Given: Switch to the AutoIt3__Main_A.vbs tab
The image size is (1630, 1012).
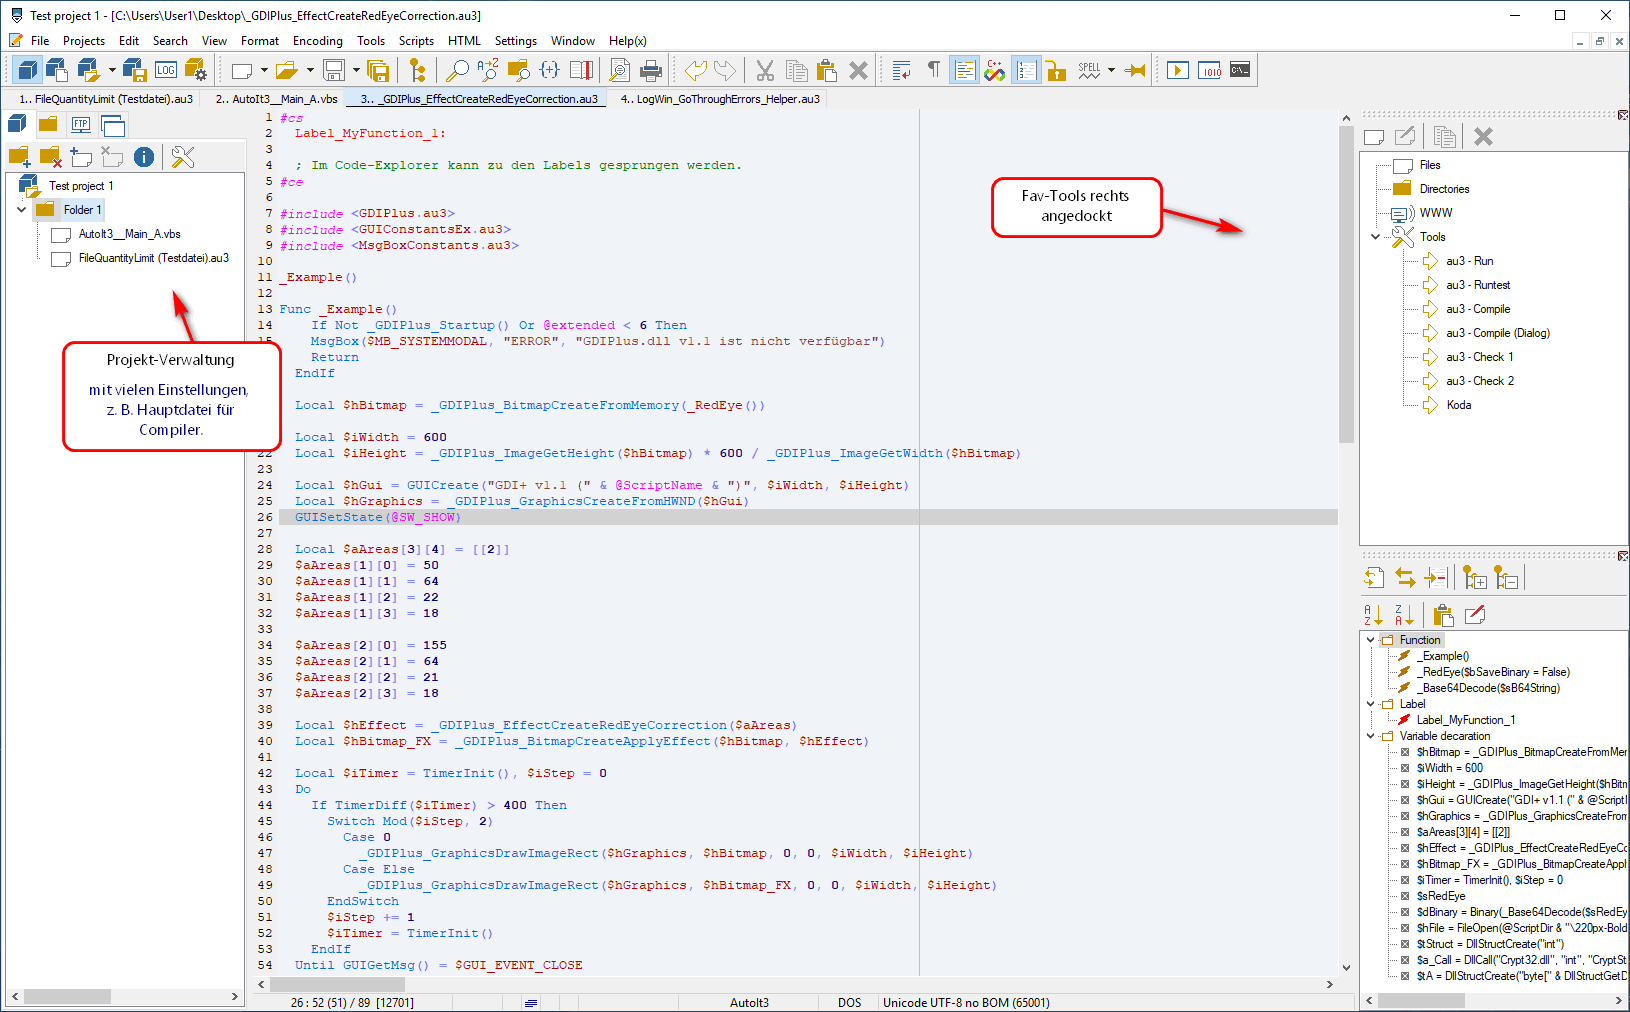Looking at the screenshot, I should coord(277,99).
